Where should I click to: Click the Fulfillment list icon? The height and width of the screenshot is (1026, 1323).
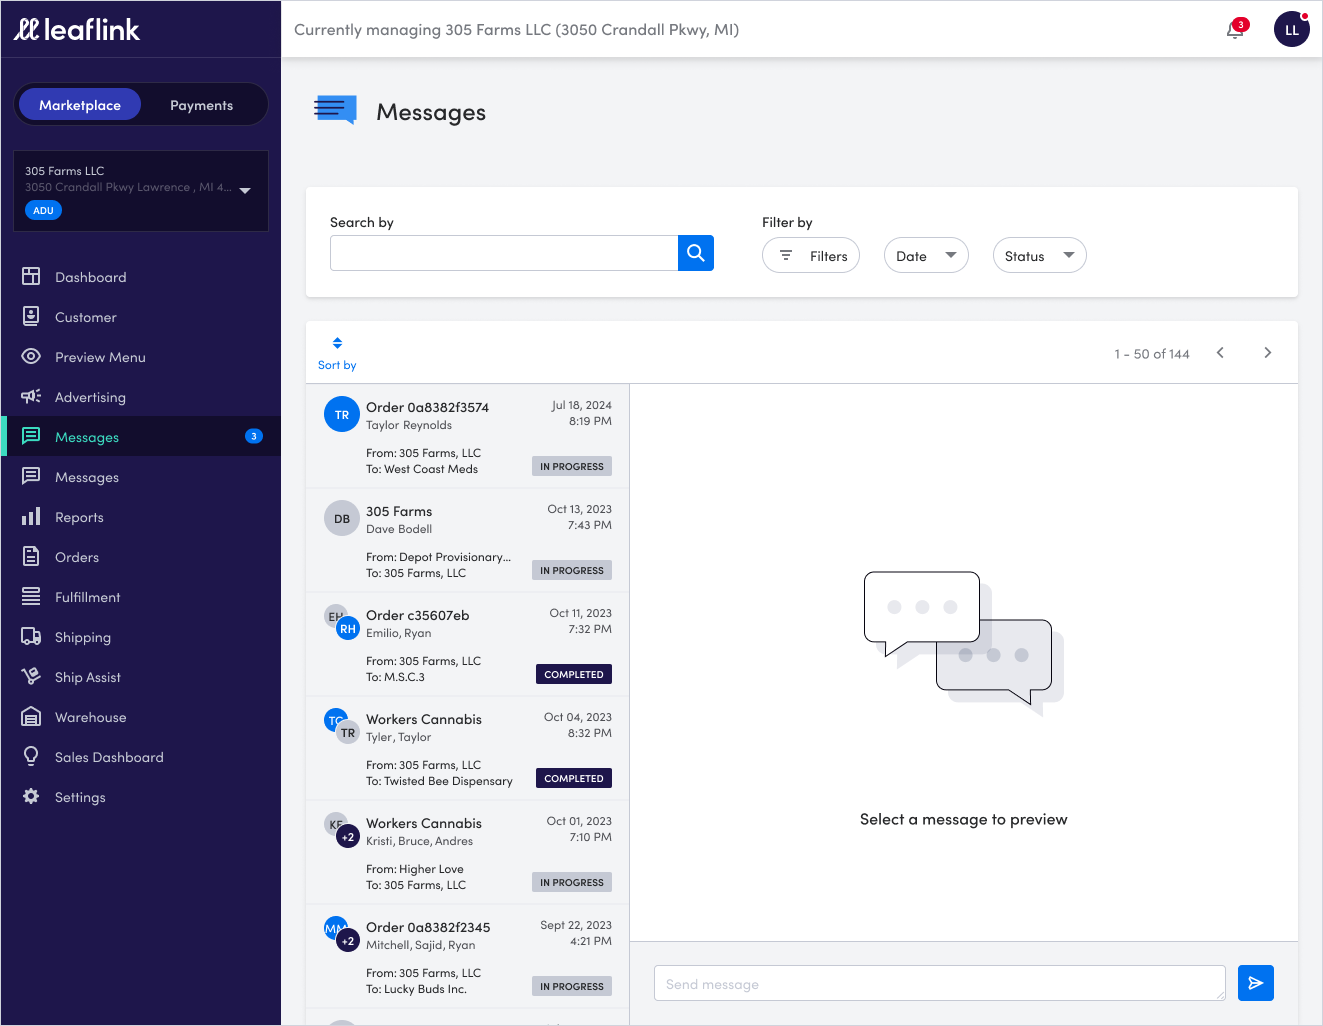tap(31, 596)
